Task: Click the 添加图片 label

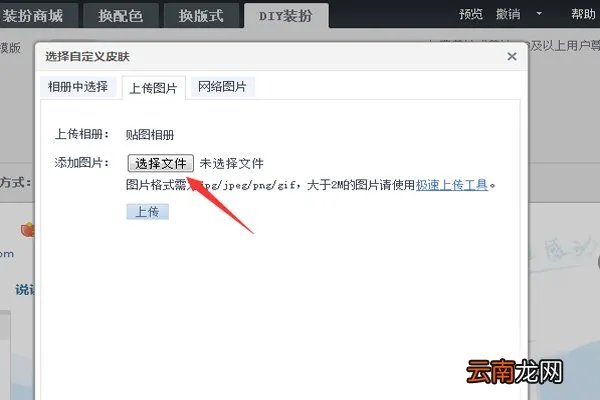Action: 82,163
